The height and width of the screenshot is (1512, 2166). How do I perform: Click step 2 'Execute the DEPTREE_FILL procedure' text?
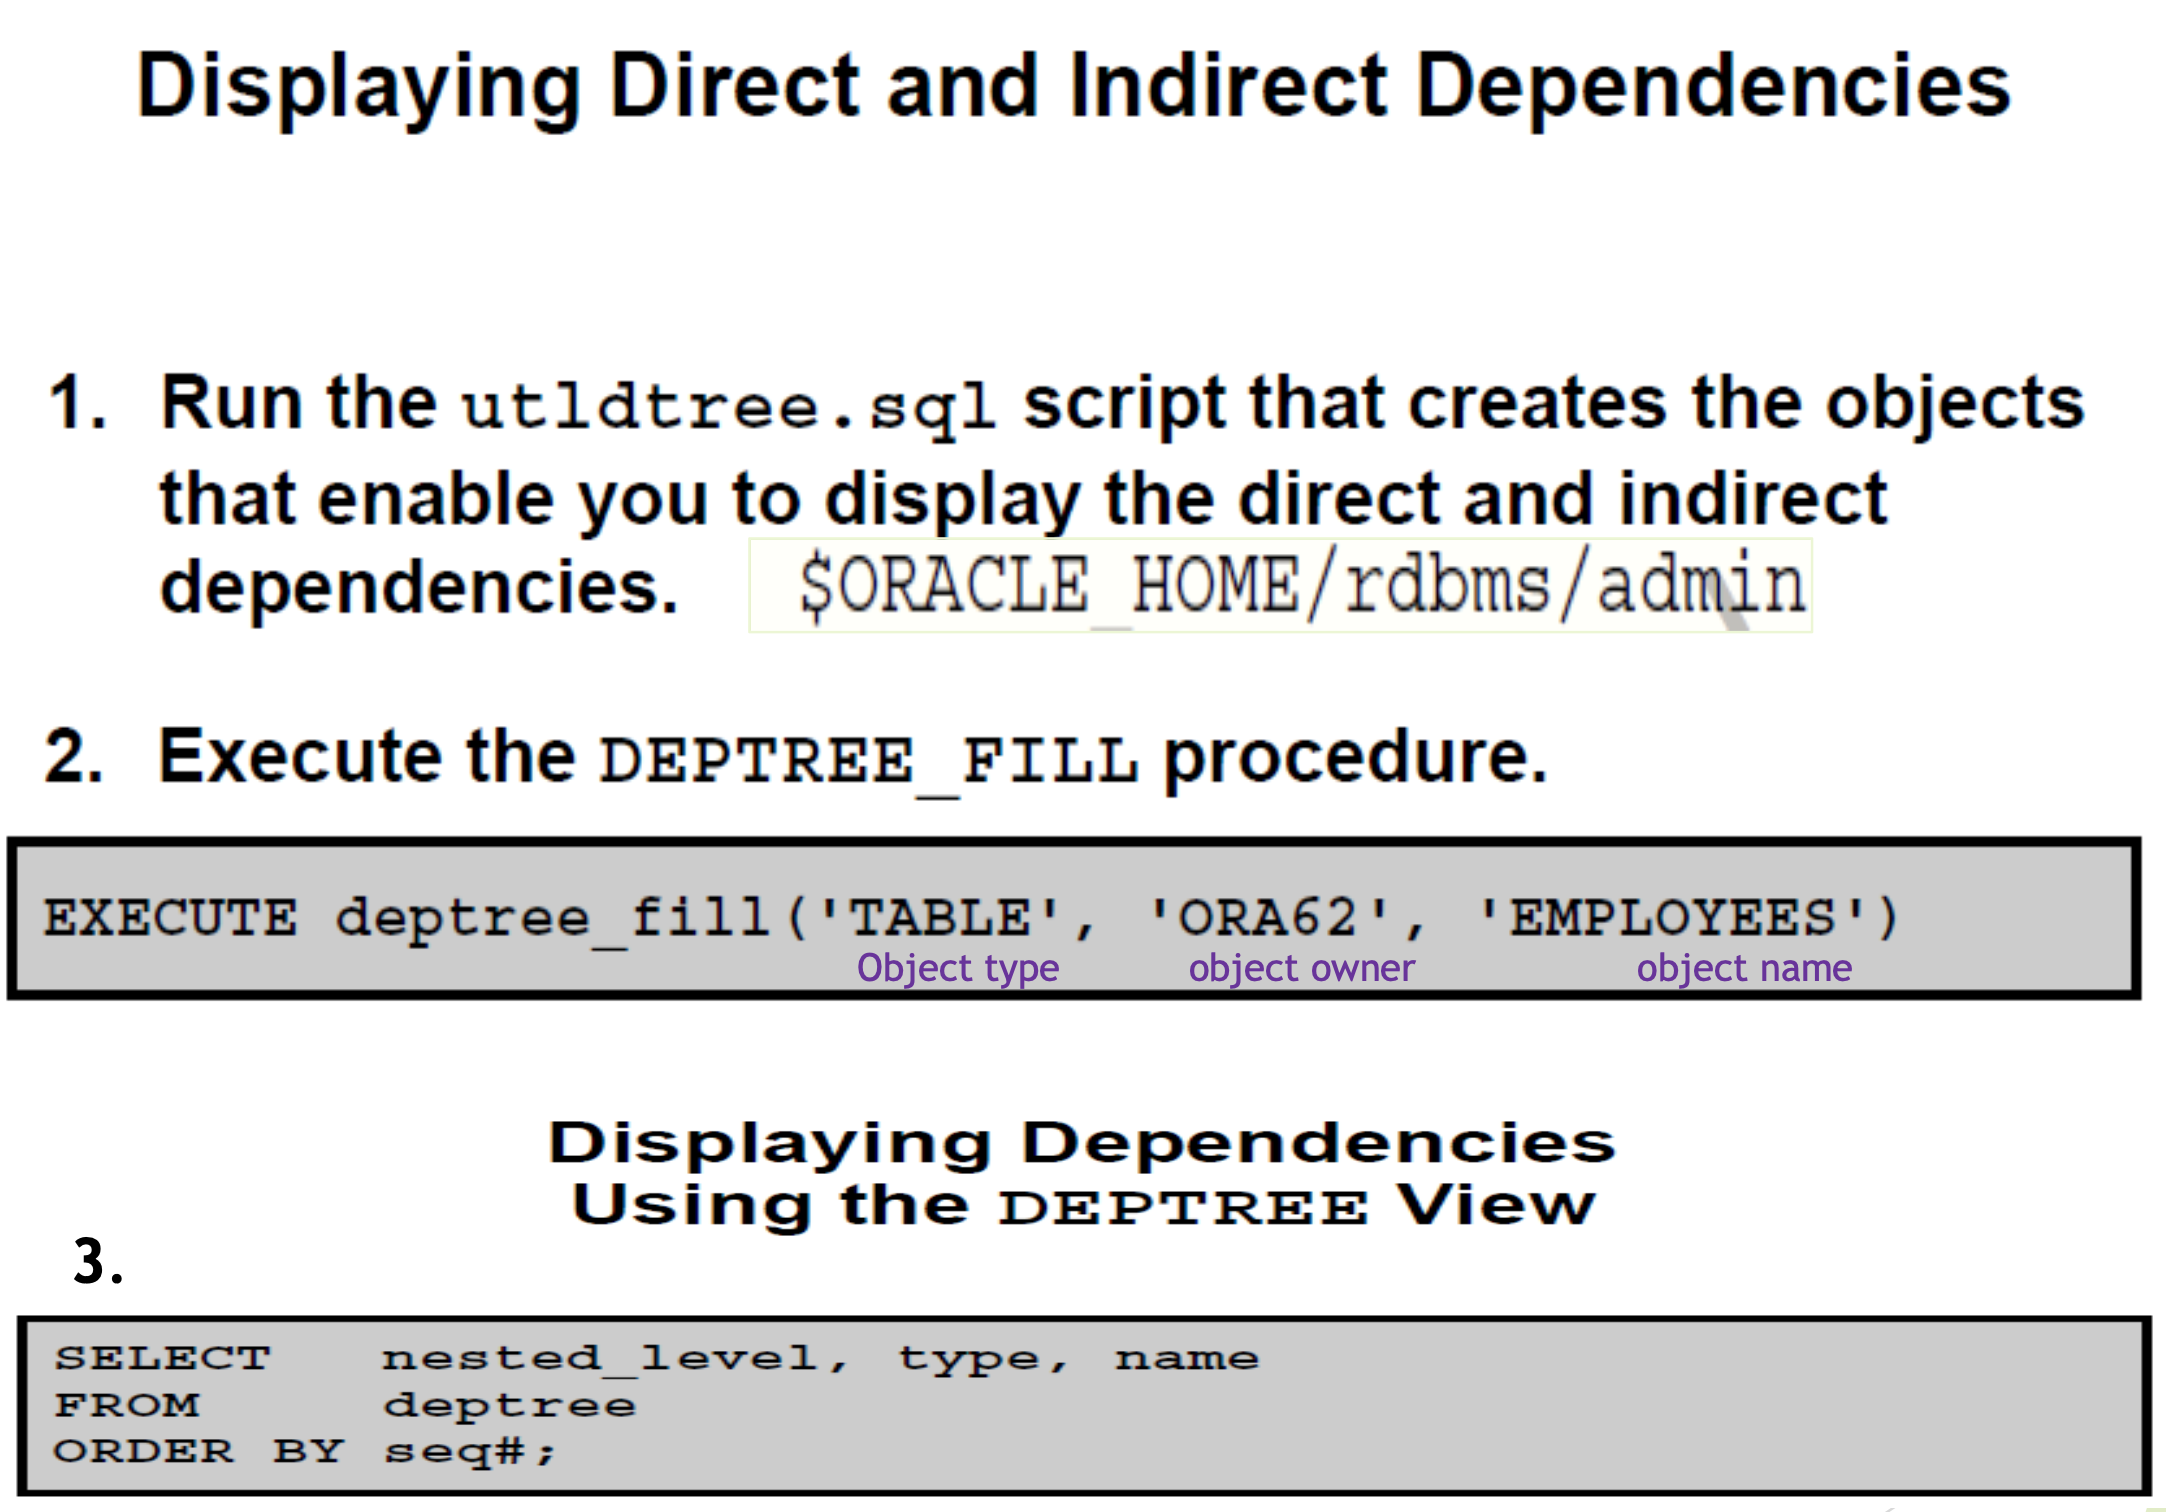[x=800, y=757]
